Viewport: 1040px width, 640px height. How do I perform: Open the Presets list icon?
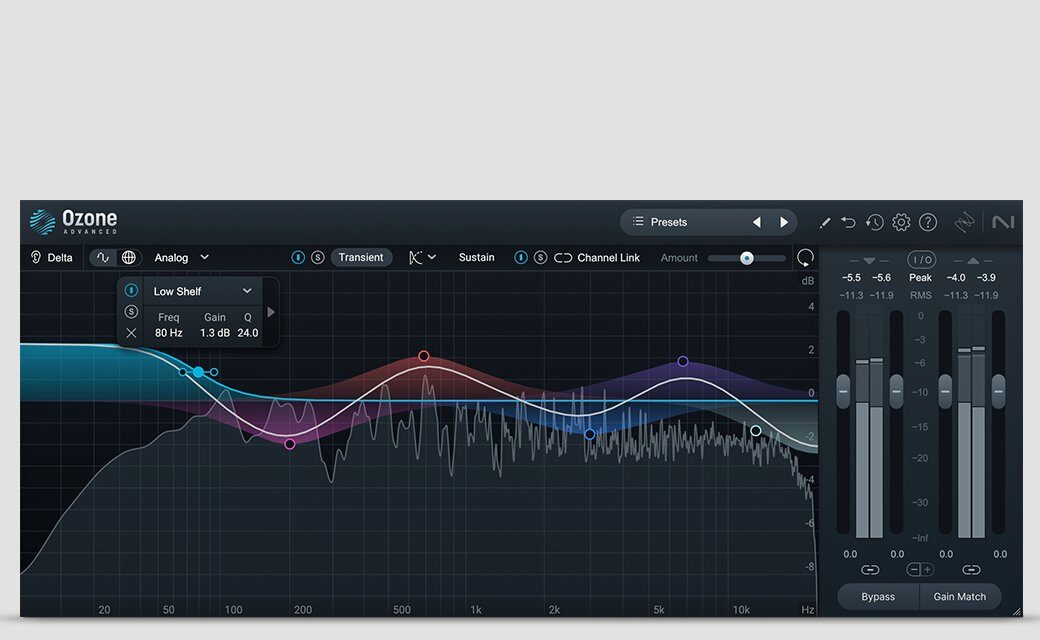point(638,222)
